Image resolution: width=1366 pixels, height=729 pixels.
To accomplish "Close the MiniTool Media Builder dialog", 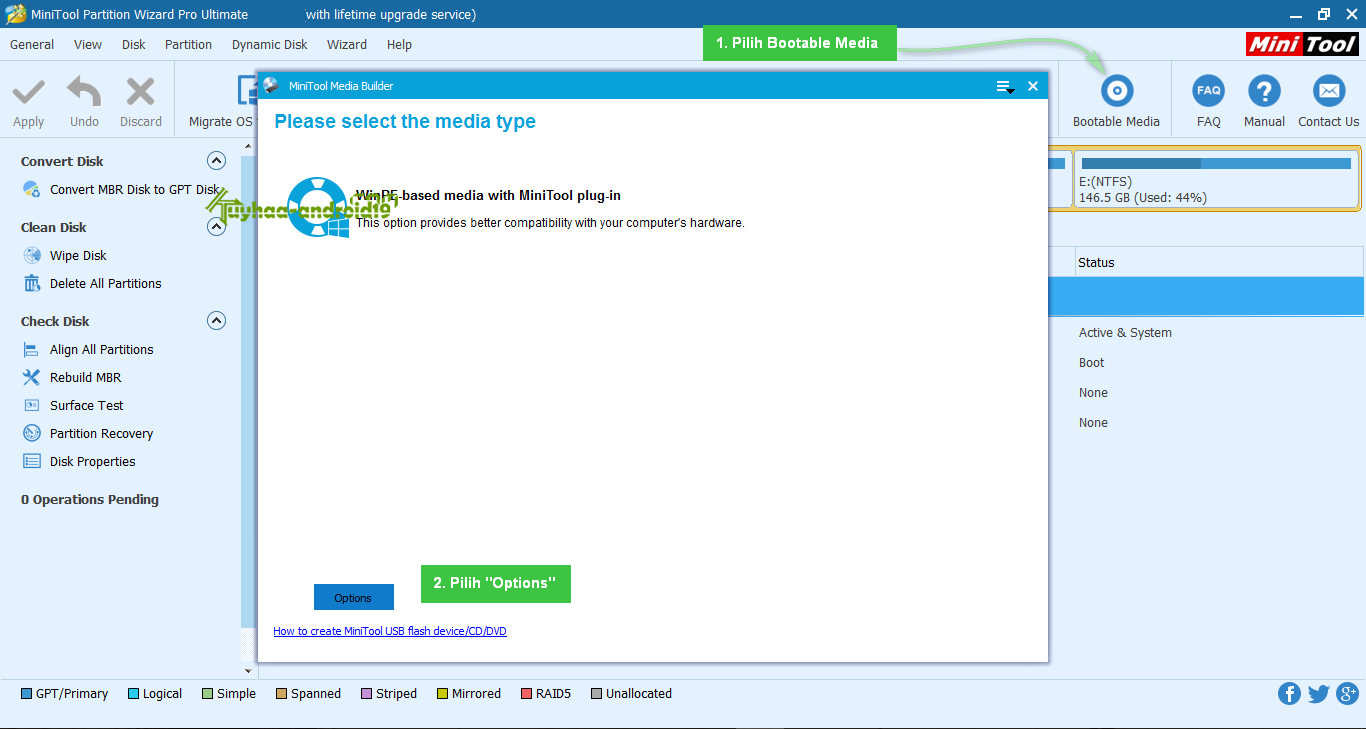I will point(1033,86).
